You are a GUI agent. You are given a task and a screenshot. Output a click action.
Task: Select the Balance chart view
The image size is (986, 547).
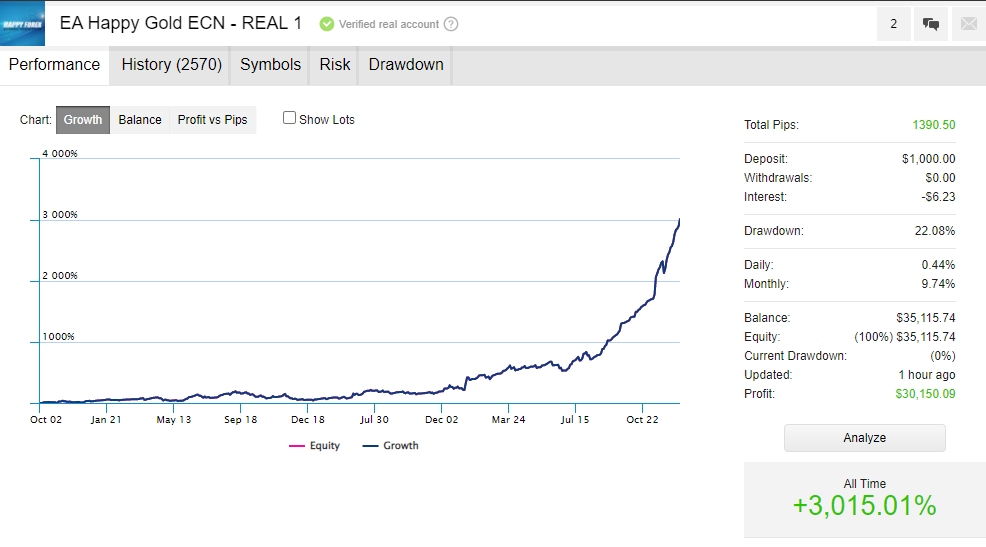[x=140, y=120]
